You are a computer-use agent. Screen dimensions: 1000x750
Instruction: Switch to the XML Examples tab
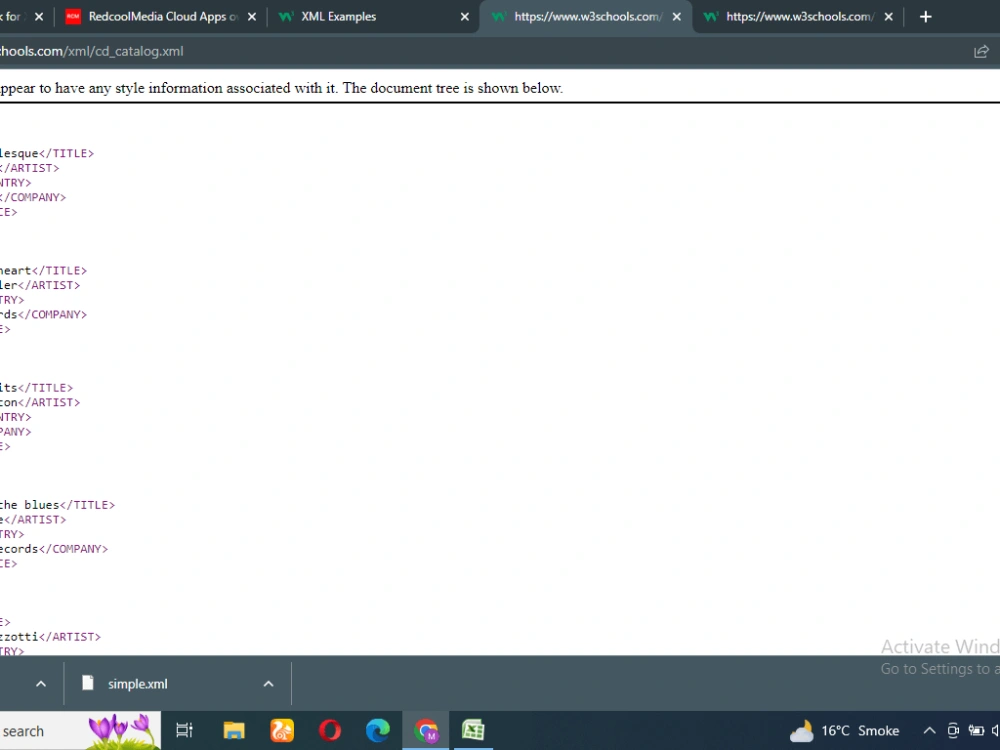coord(373,17)
